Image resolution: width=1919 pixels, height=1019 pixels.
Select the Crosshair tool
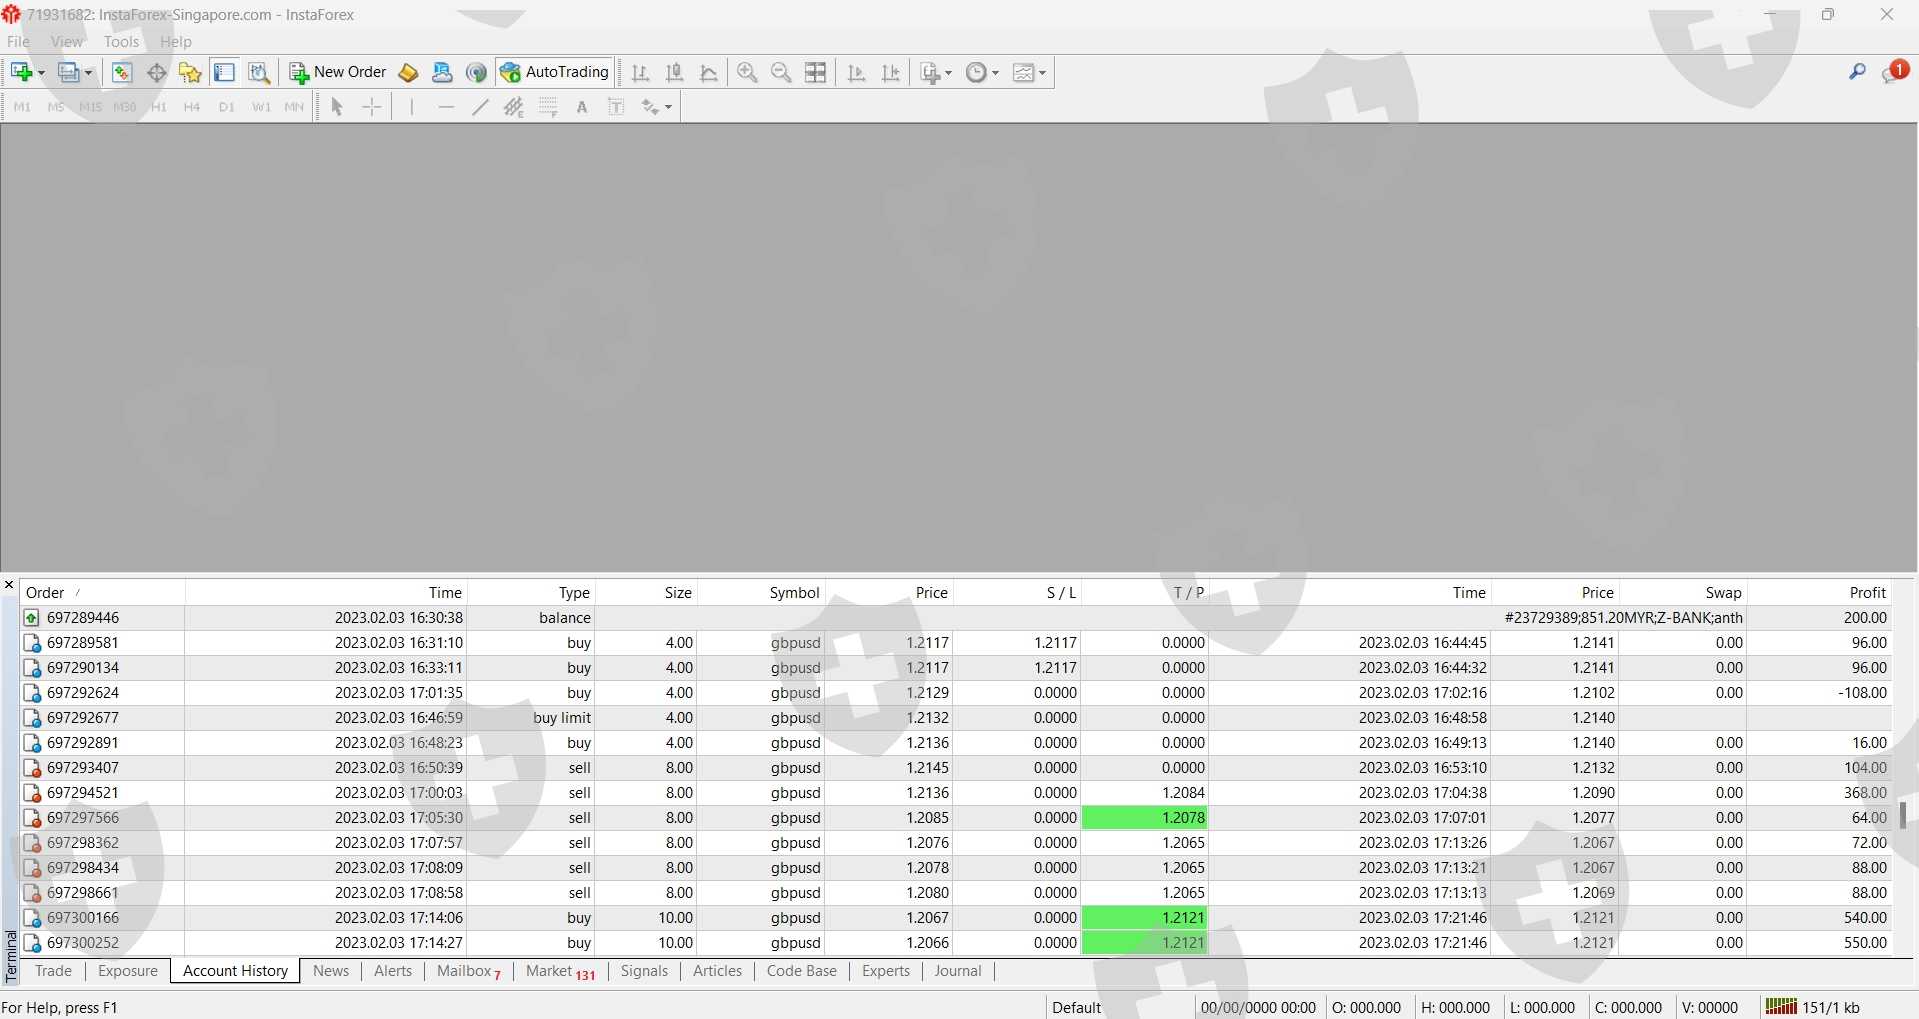pyautogui.click(x=371, y=107)
